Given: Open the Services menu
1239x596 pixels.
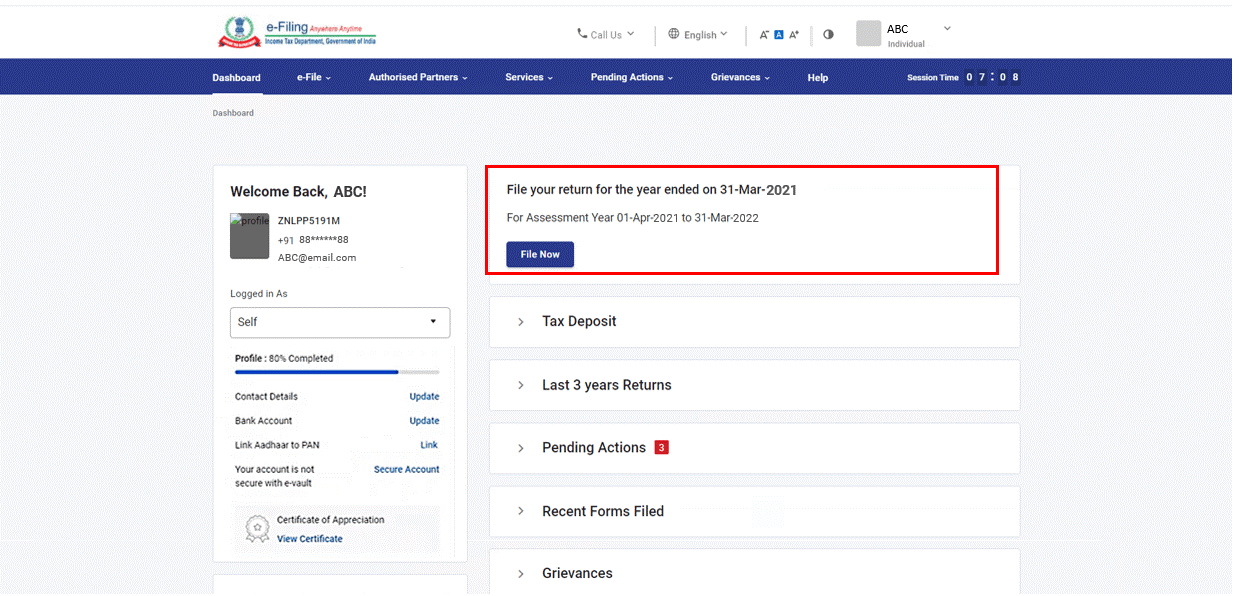Looking at the screenshot, I should point(528,77).
